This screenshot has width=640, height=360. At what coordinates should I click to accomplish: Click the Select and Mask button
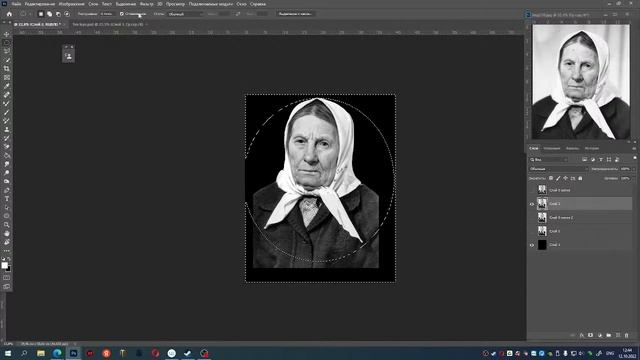point(295,14)
